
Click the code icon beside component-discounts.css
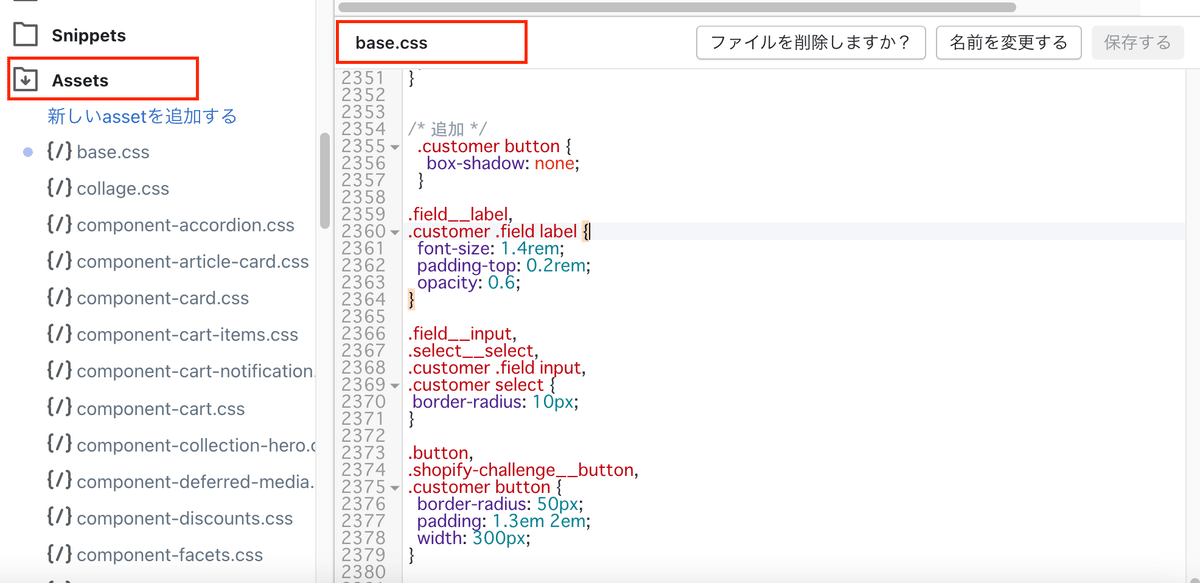click(x=59, y=518)
